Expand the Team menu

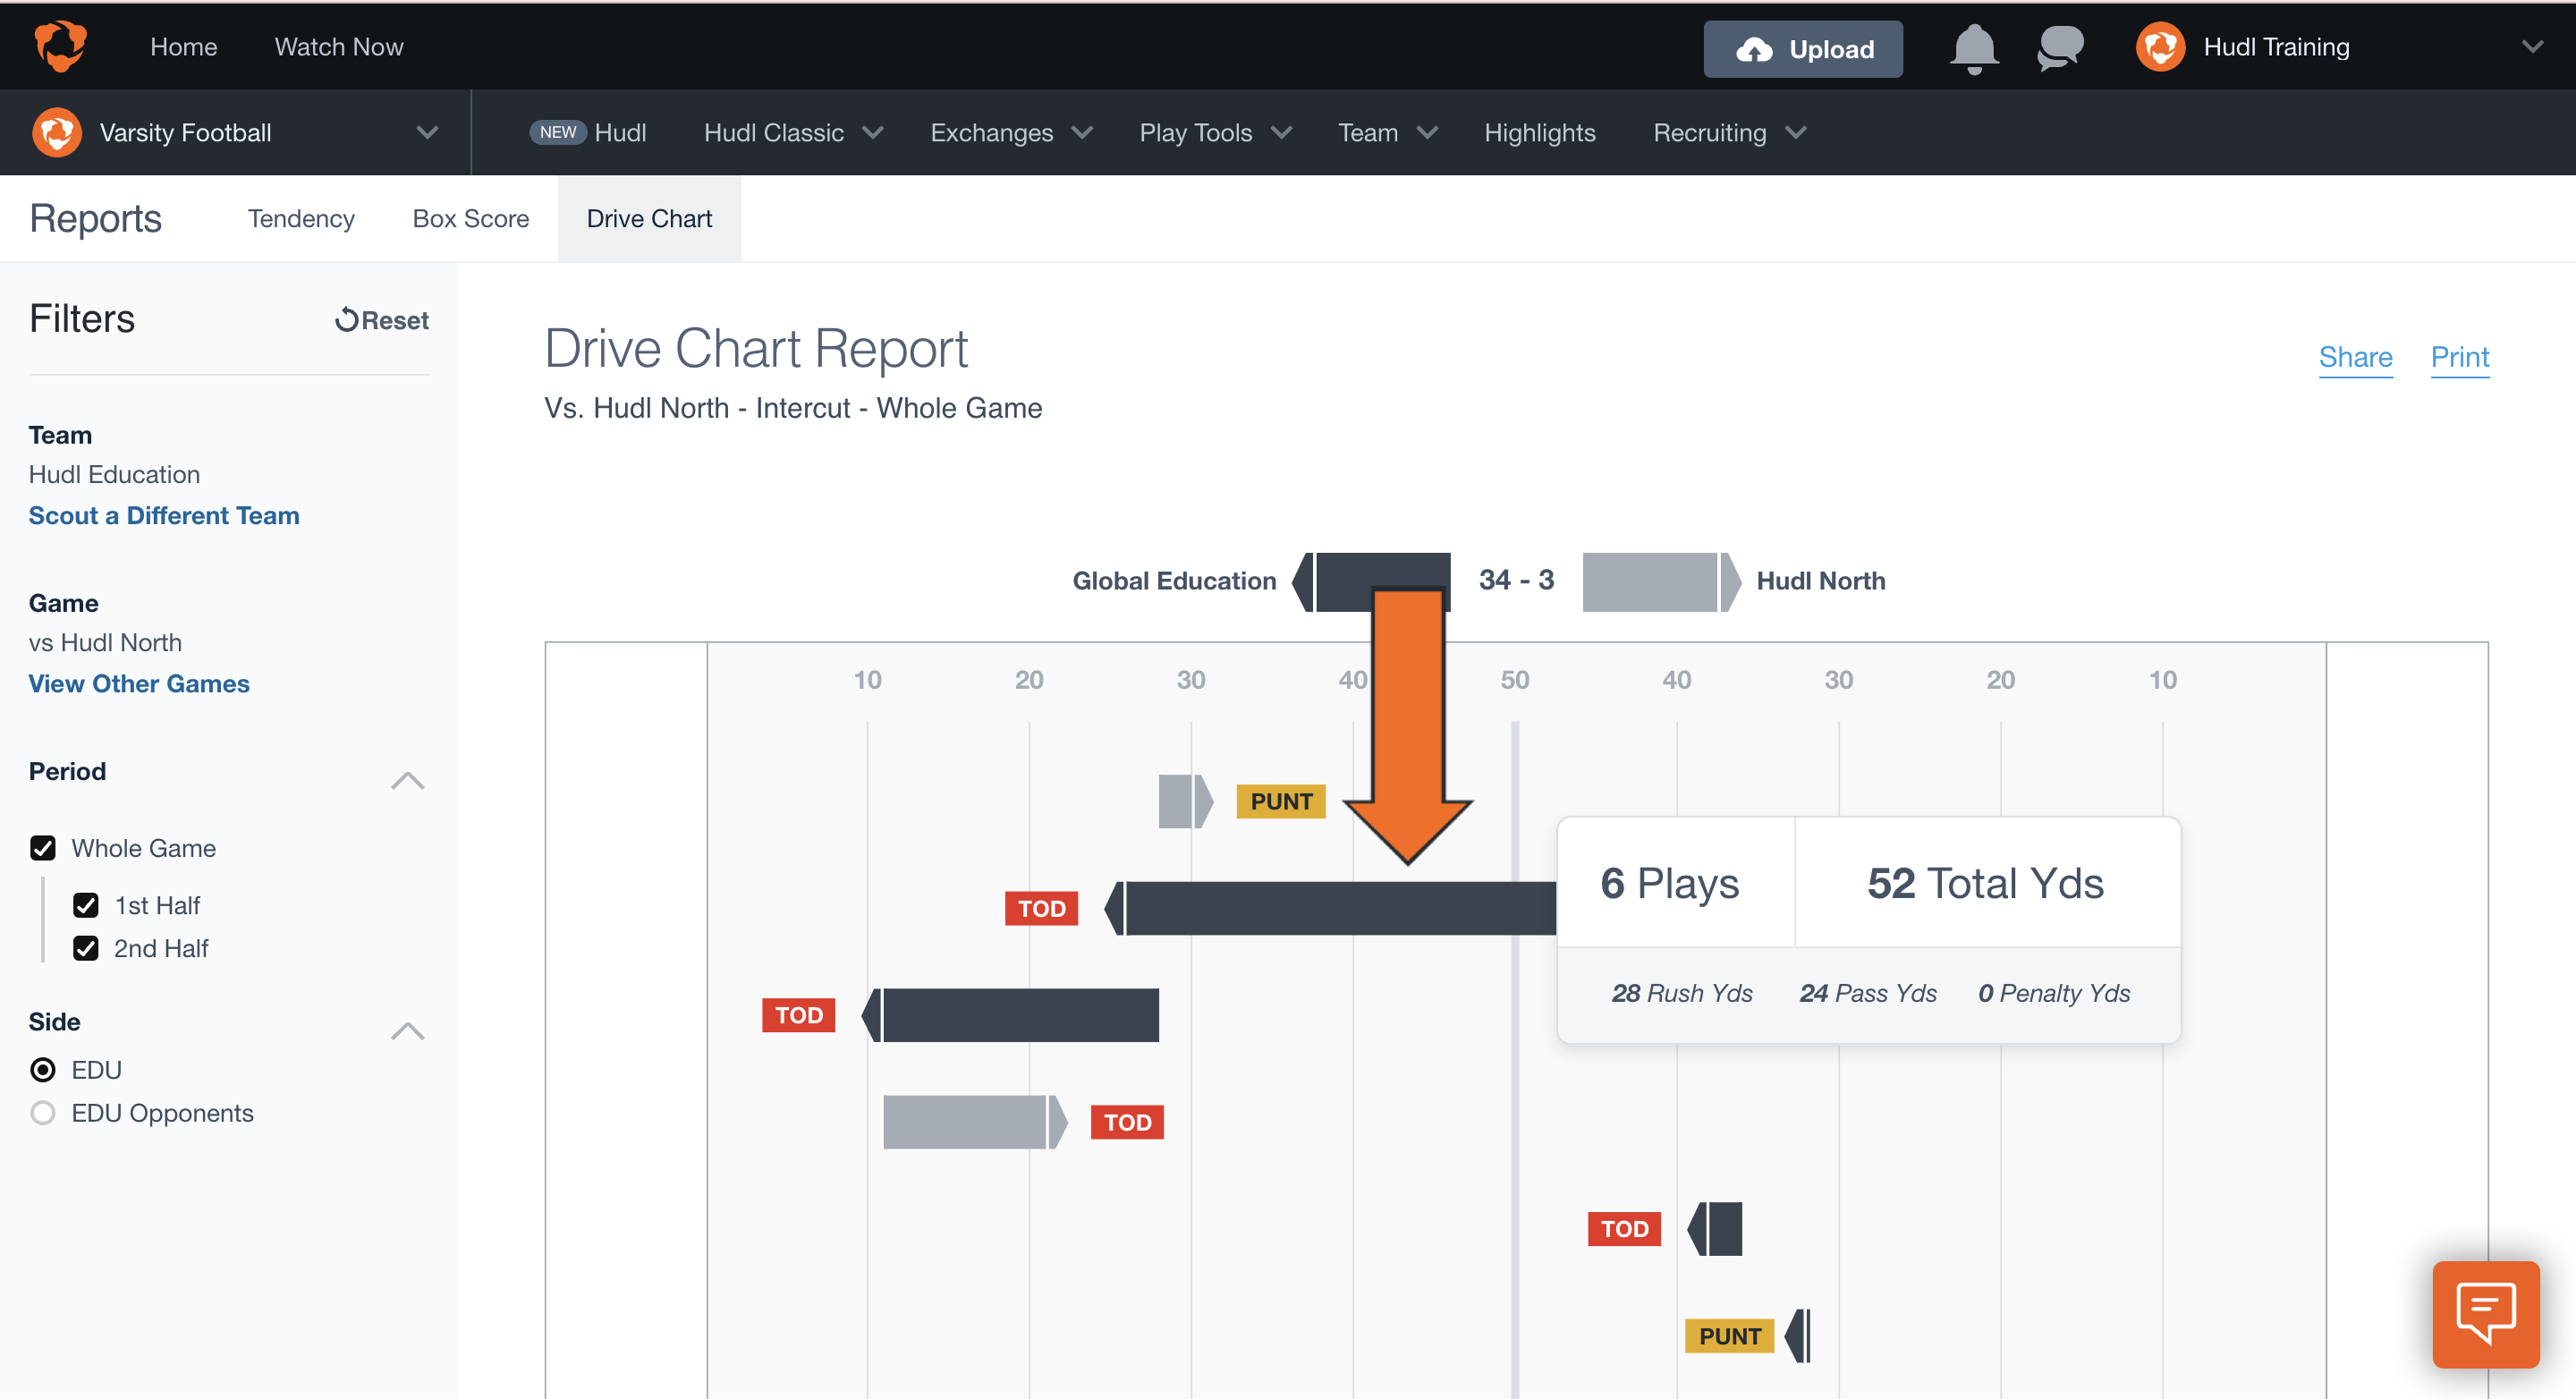1387,132
